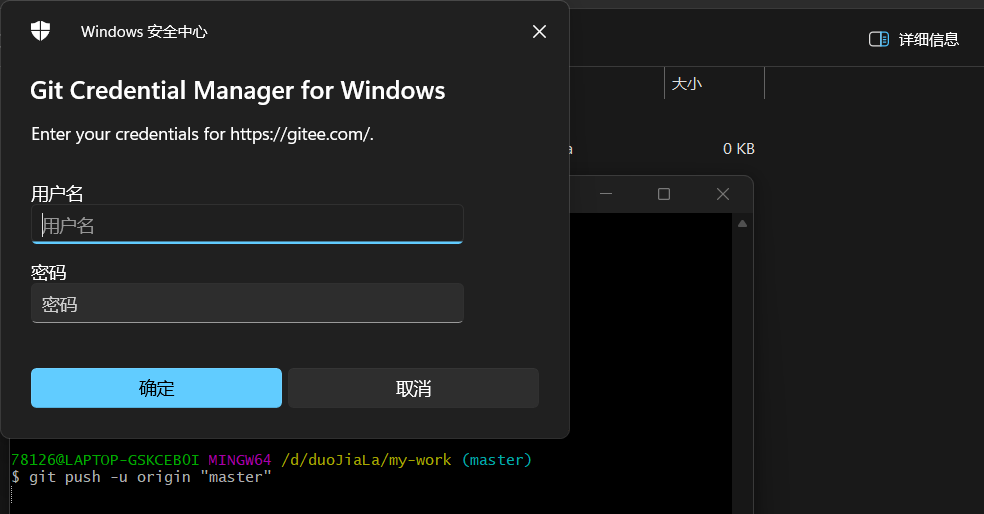The width and height of the screenshot is (984, 514).
Task: Click the Windows 安全中心 title text
Action: pyautogui.click(x=144, y=31)
